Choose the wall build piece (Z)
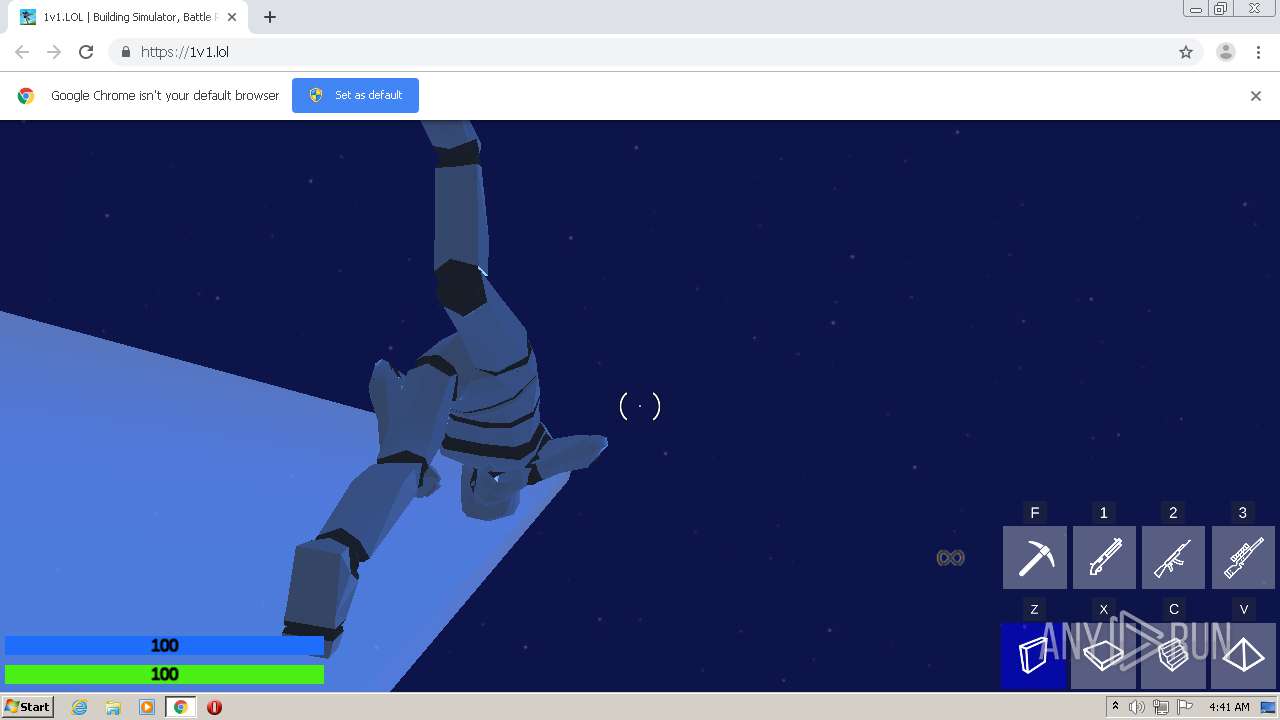The height and width of the screenshot is (720, 1280). click(1034, 656)
